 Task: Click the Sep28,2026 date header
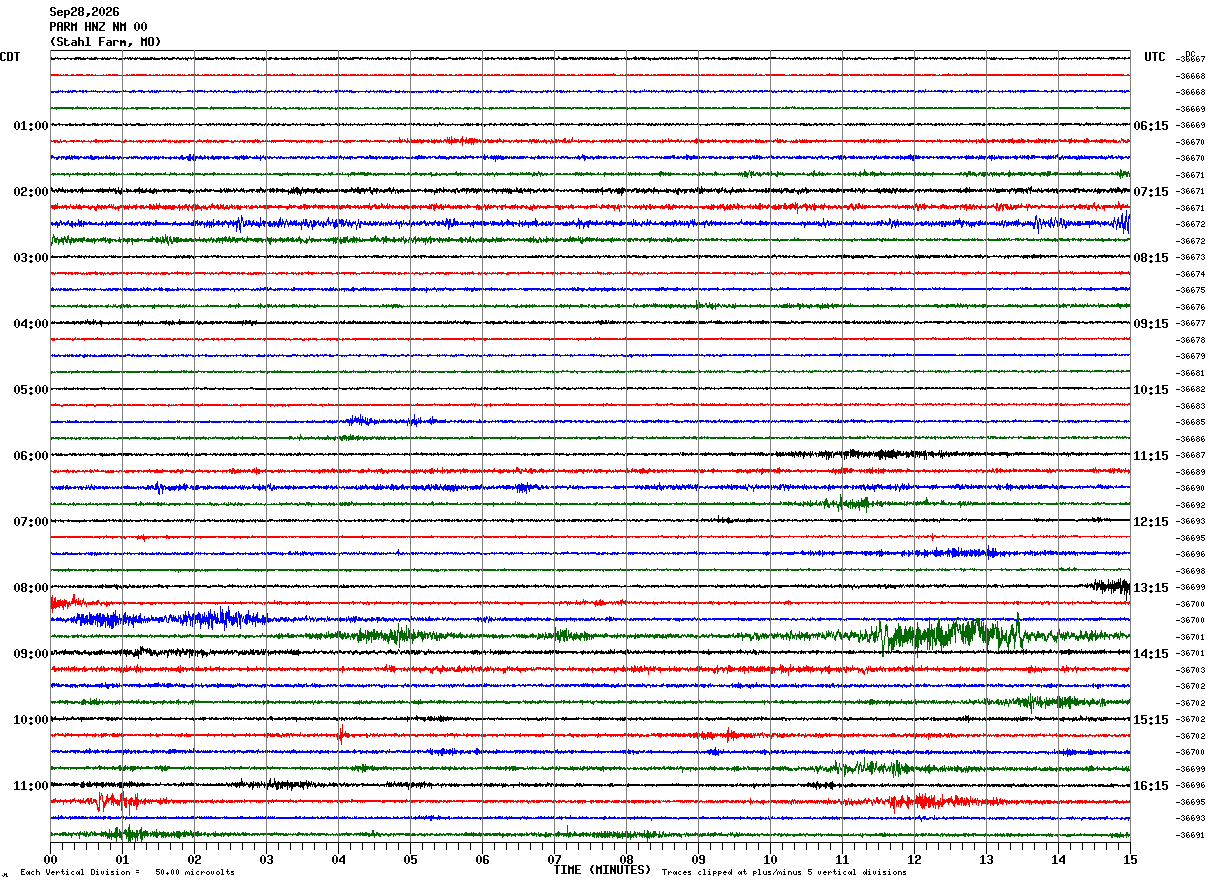[x=84, y=12]
